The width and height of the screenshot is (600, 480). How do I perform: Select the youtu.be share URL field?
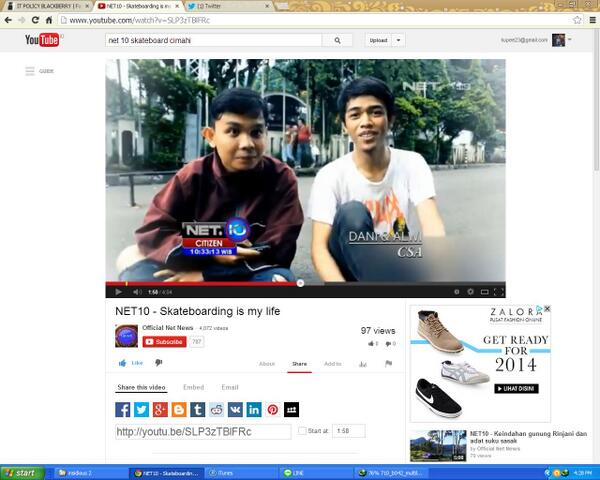(x=203, y=432)
